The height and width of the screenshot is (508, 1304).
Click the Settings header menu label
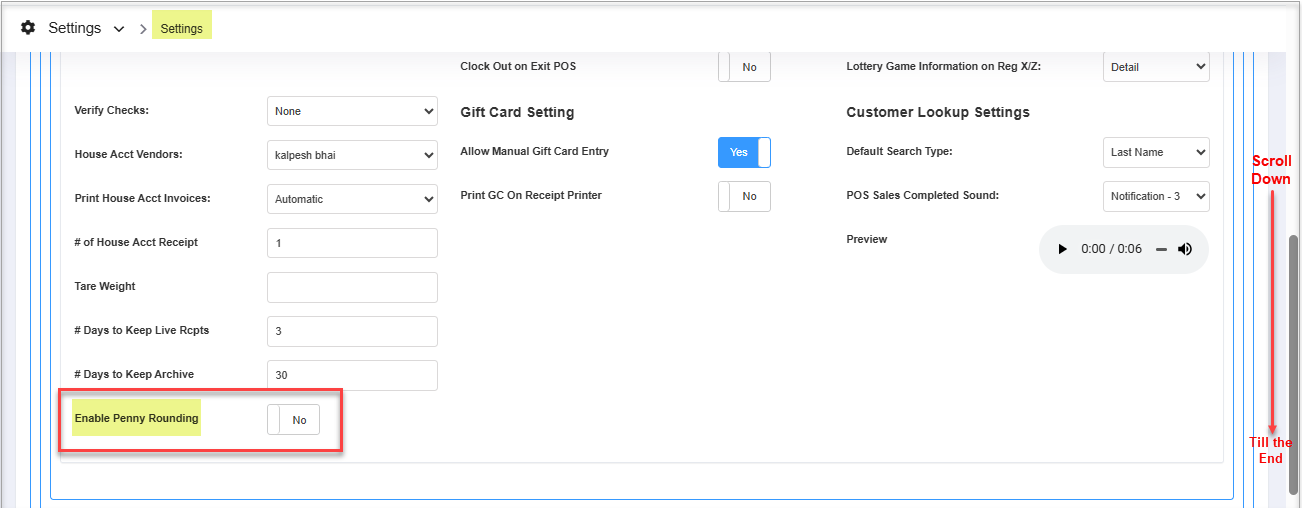pyautogui.click(x=75, y=28)
